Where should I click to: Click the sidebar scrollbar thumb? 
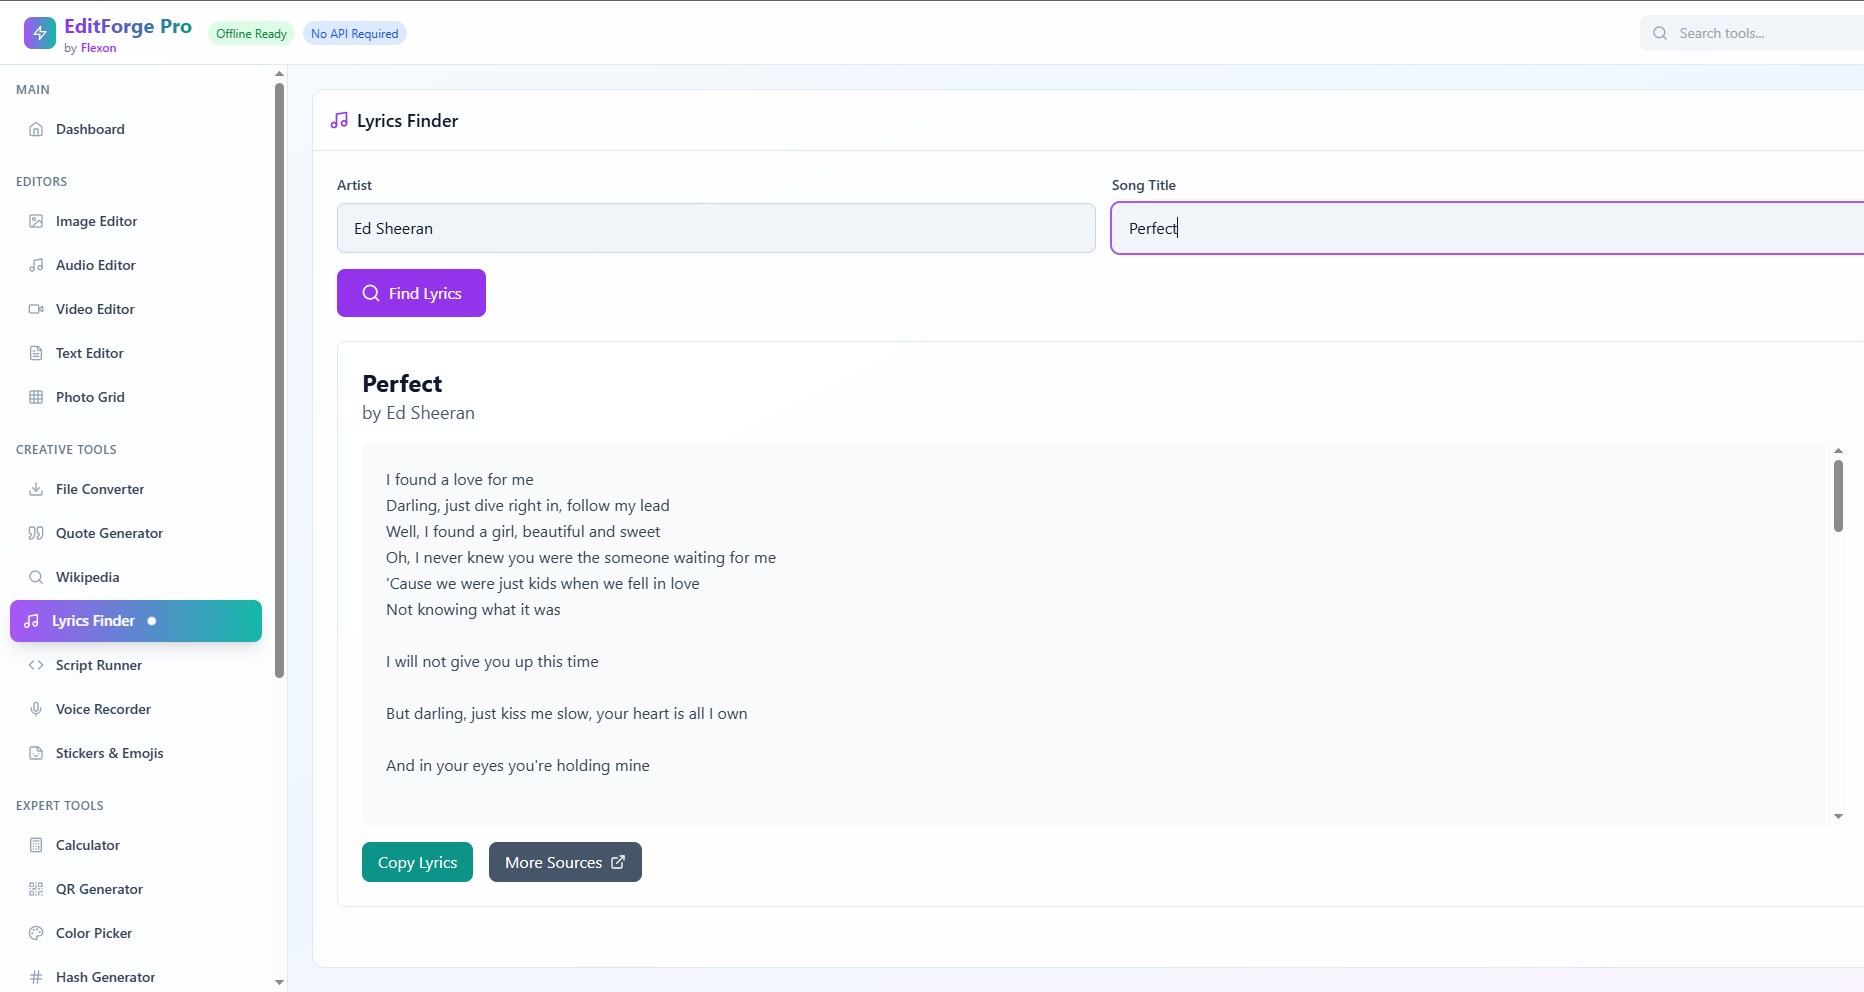[279, 380]
